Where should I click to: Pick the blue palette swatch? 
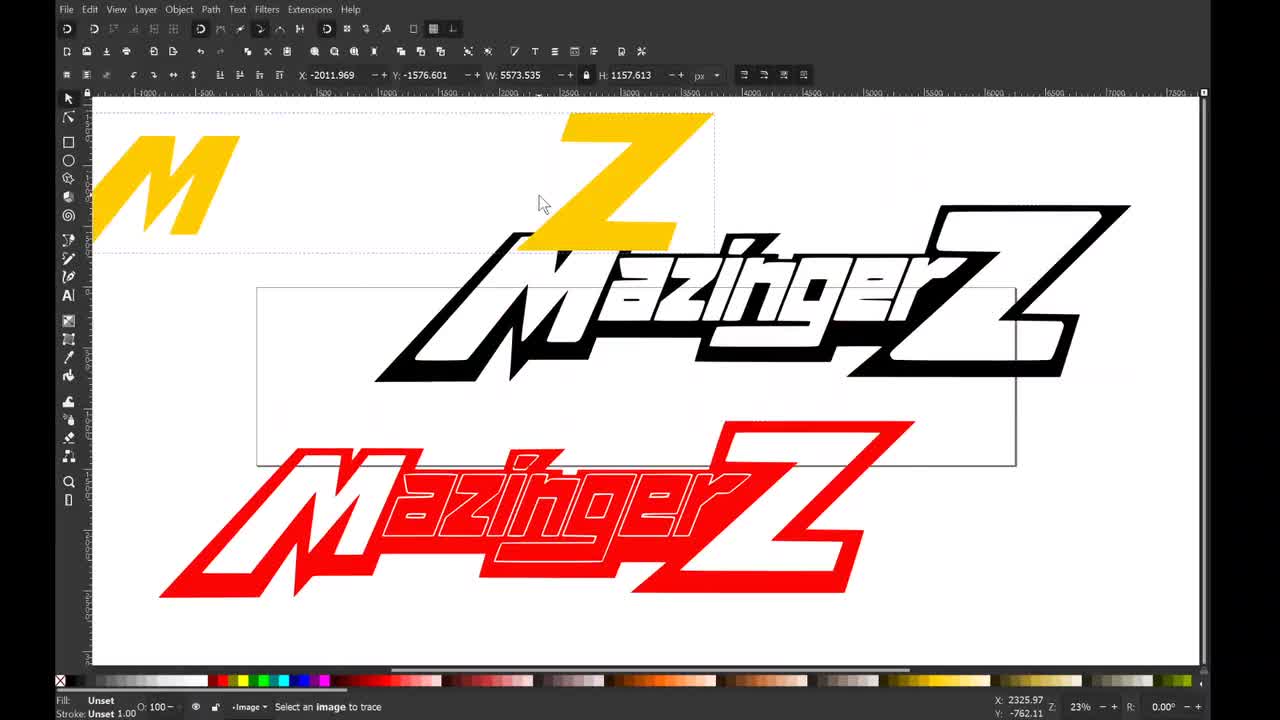(303, 681)
